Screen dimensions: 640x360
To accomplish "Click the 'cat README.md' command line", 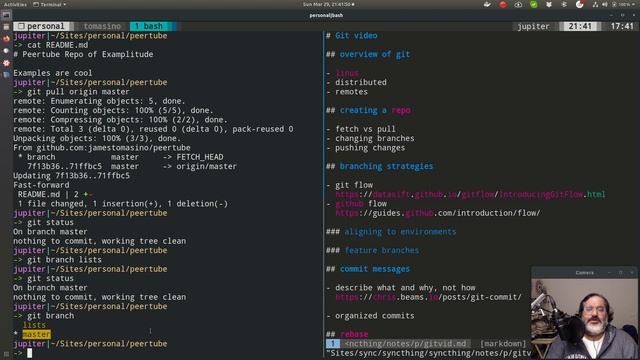I will [x=57, y=45].
